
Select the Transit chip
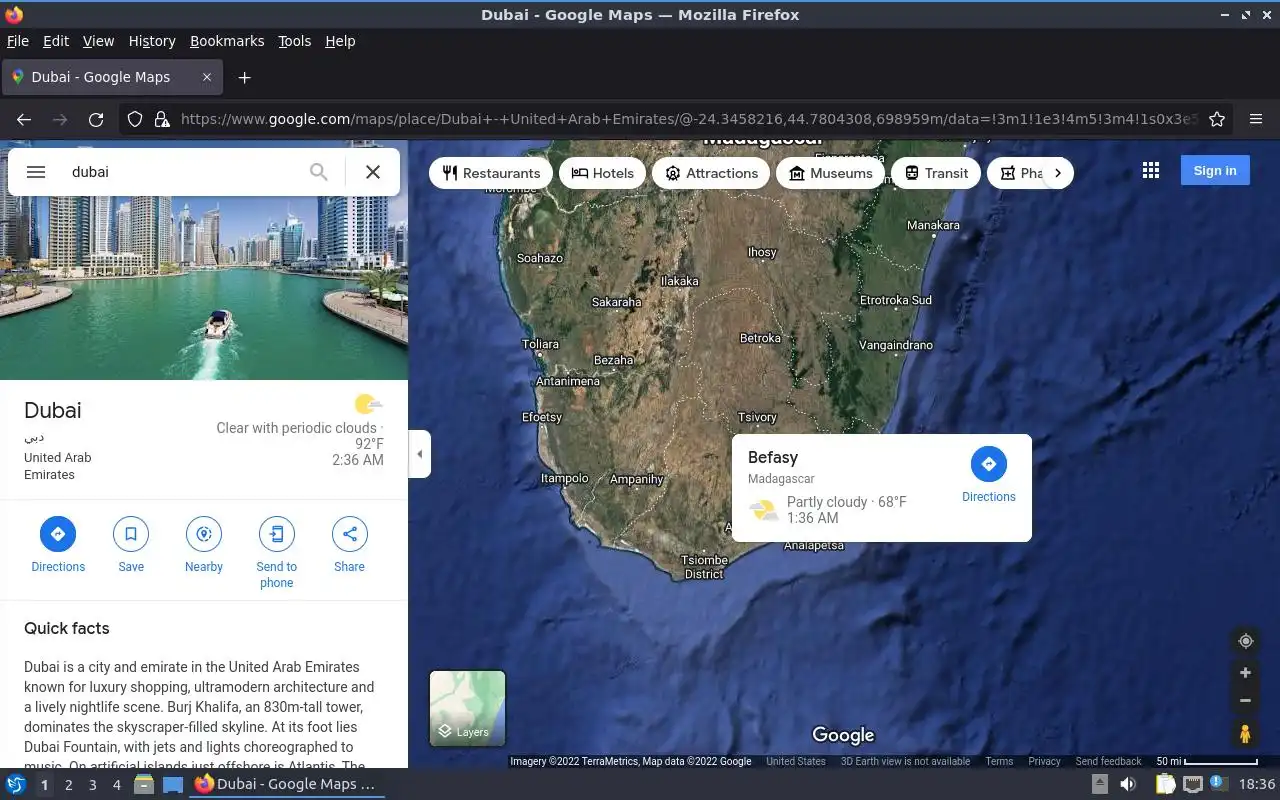click(936, 173)
